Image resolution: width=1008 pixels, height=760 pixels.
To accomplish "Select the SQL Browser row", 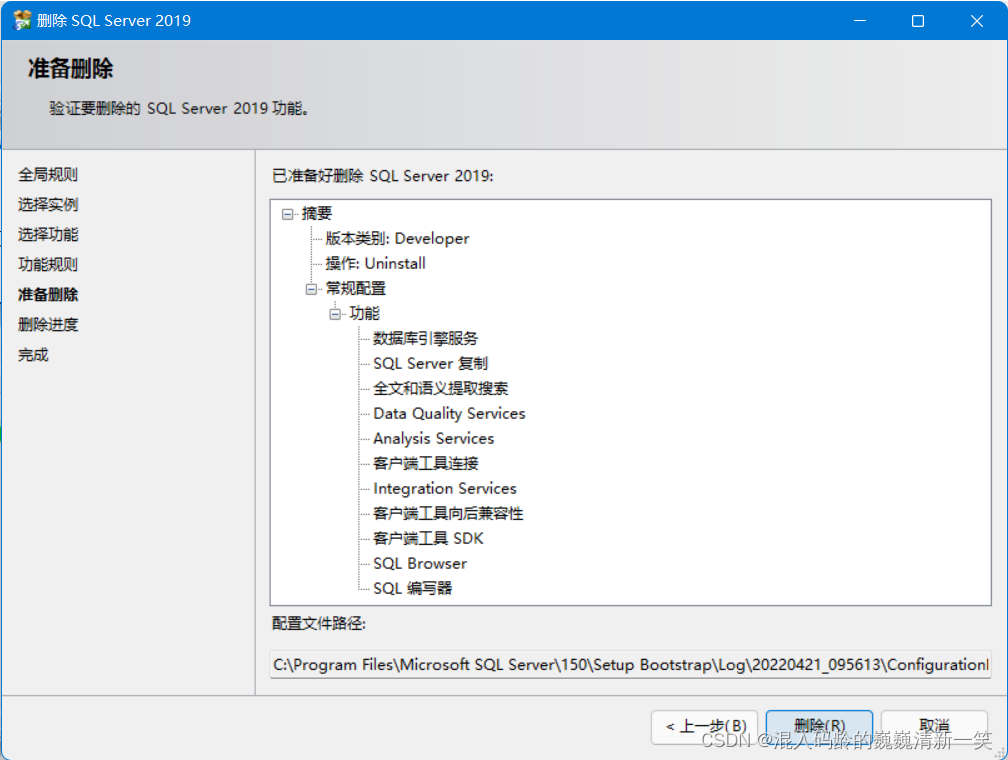I will pos(420,564).
